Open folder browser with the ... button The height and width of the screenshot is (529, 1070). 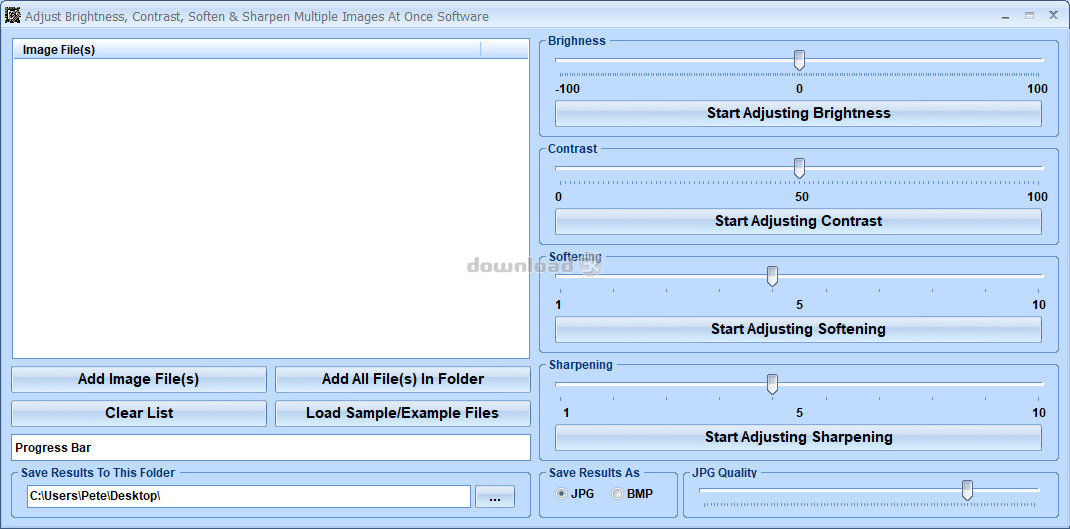(495, 497)
